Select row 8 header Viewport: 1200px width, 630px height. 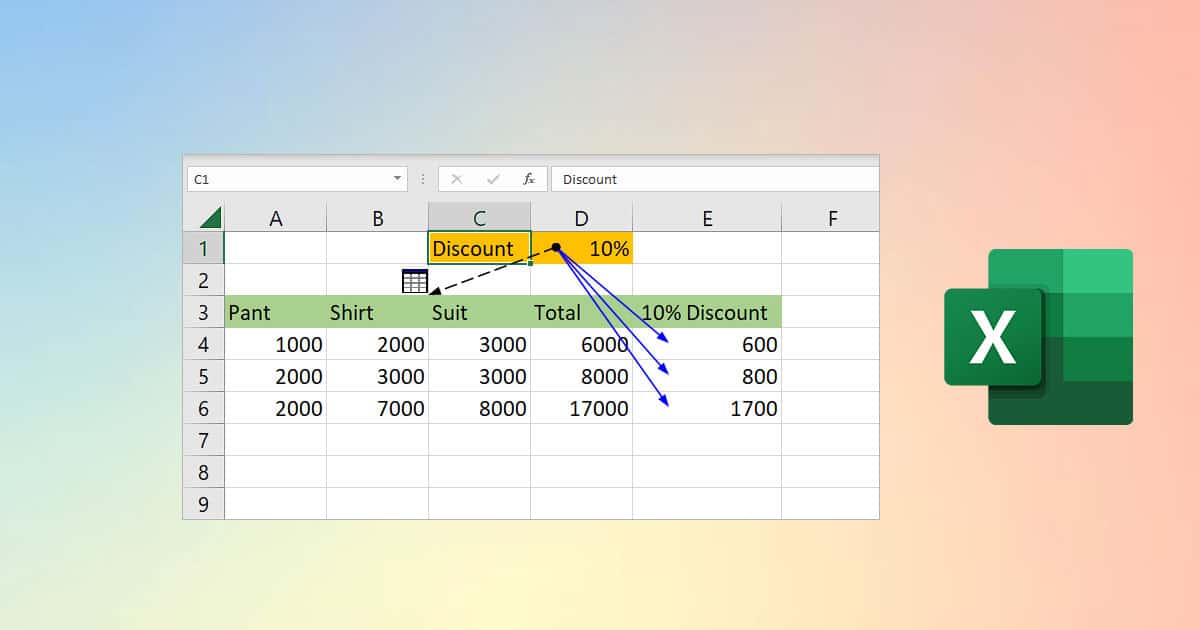tap(204, 472)
